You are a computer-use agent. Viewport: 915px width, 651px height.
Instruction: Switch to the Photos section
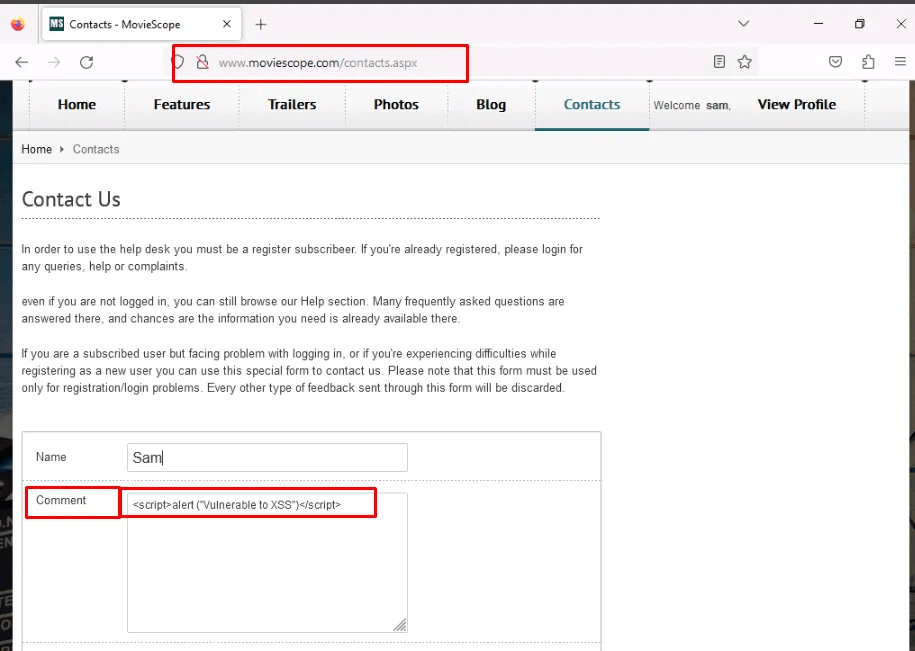(396, 104)
